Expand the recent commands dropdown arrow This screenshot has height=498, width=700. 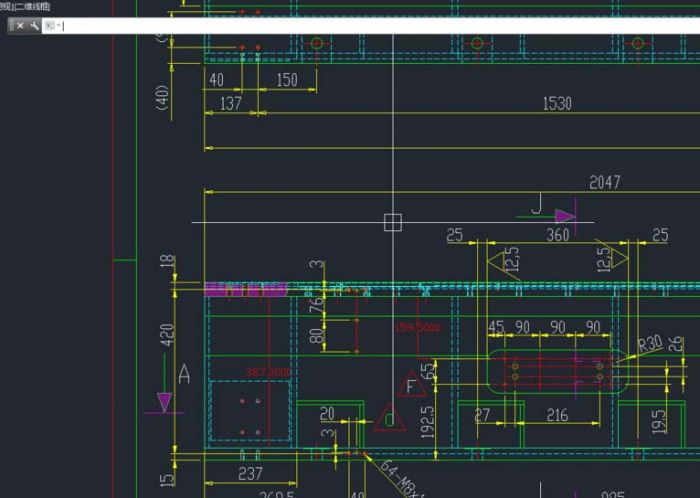(58, 26)
